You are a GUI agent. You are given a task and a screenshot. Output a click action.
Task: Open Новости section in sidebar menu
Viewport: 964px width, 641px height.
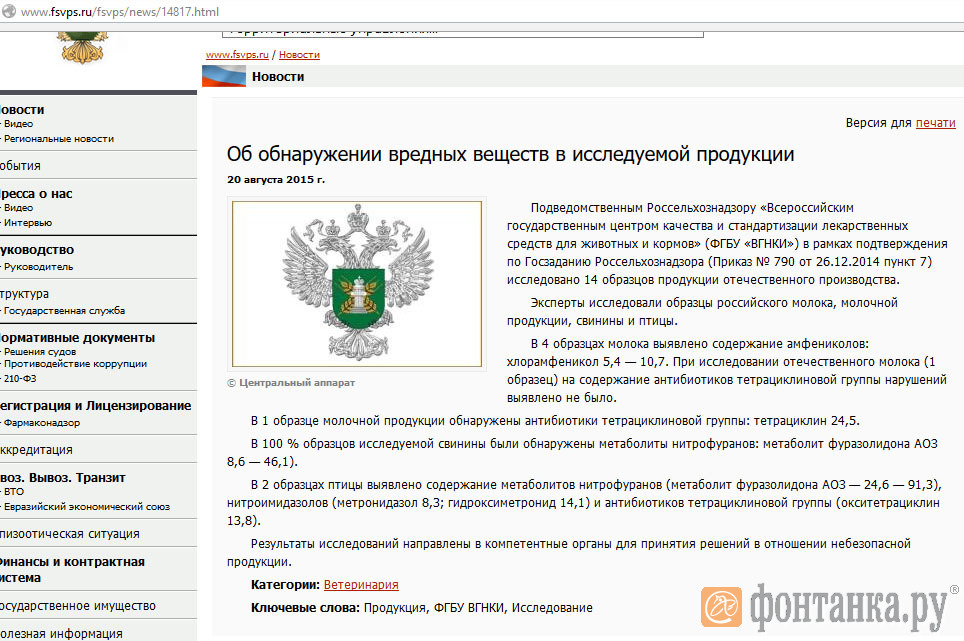click(x=22, y=110)
